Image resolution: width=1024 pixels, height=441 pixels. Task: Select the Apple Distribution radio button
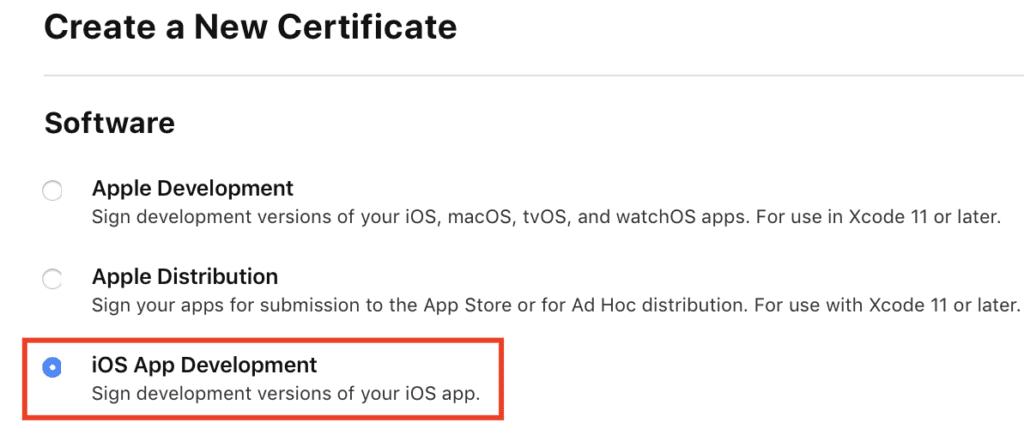pyautogui.click(x=52, y=279)
